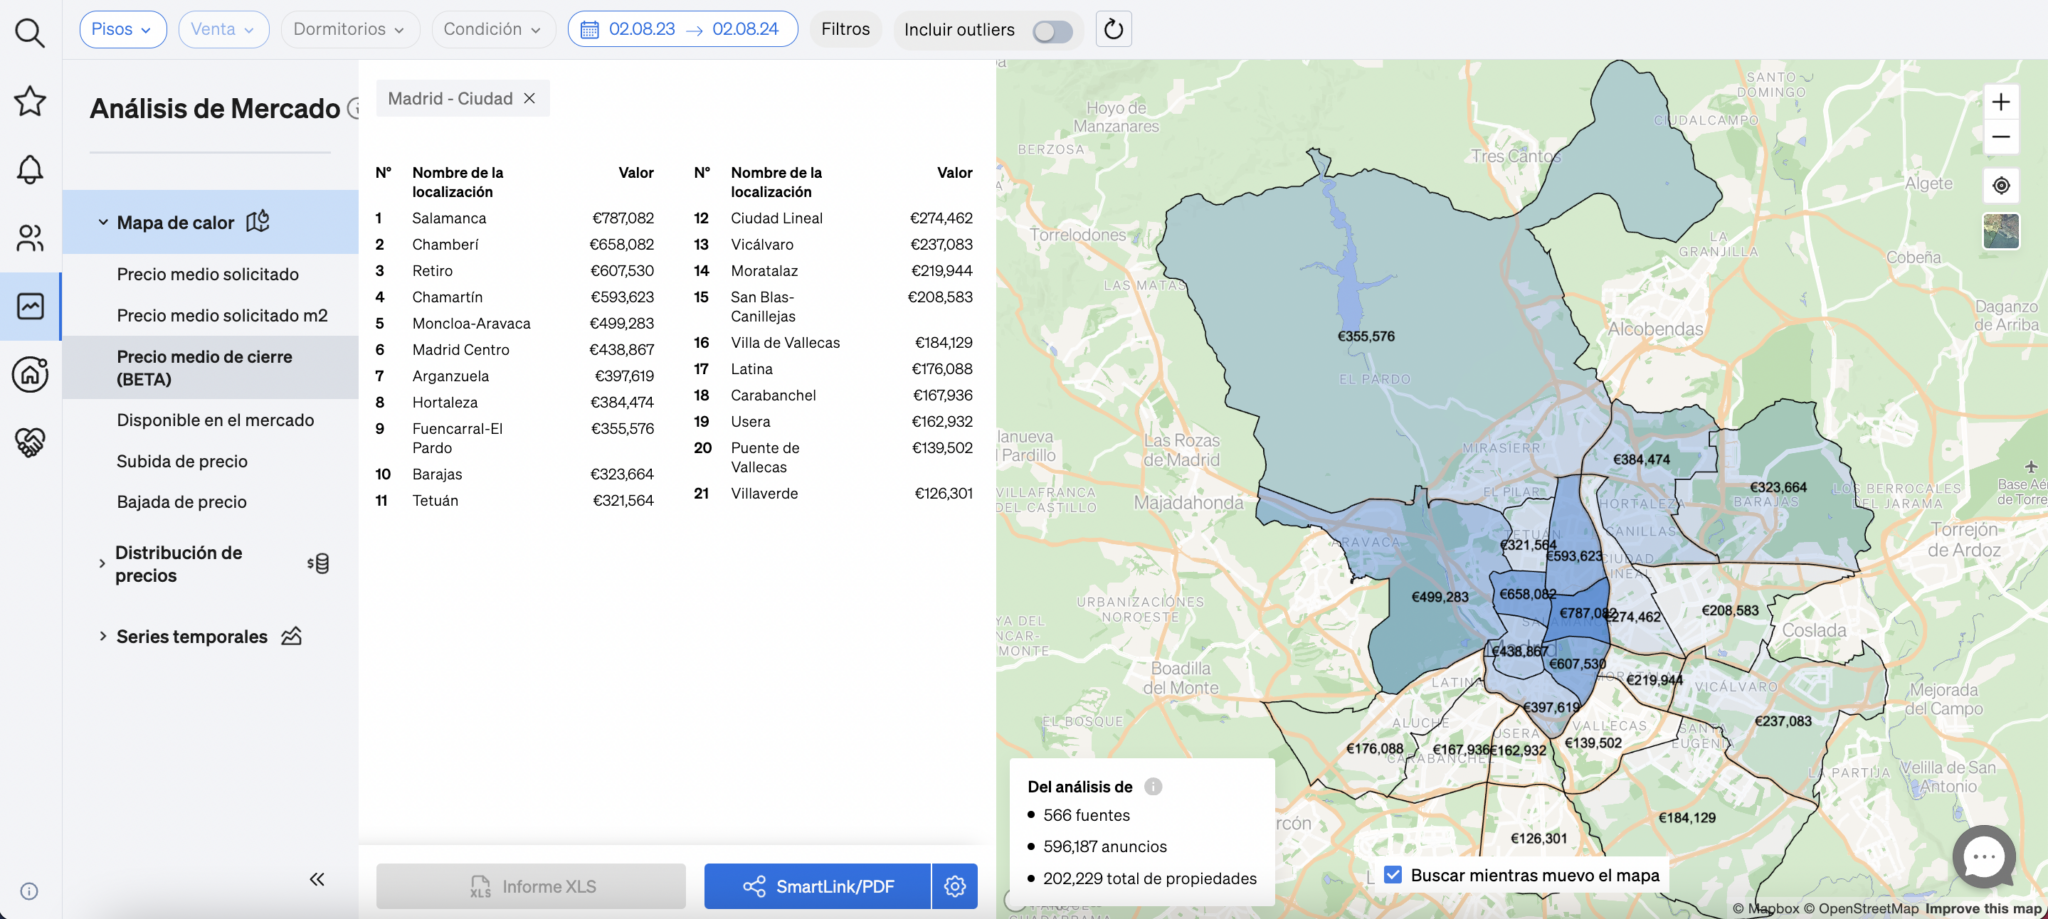The image size is (2048, 919).
Task: Open the chat support bubble
Action: pyautogui.click(x=1984, y=857)
